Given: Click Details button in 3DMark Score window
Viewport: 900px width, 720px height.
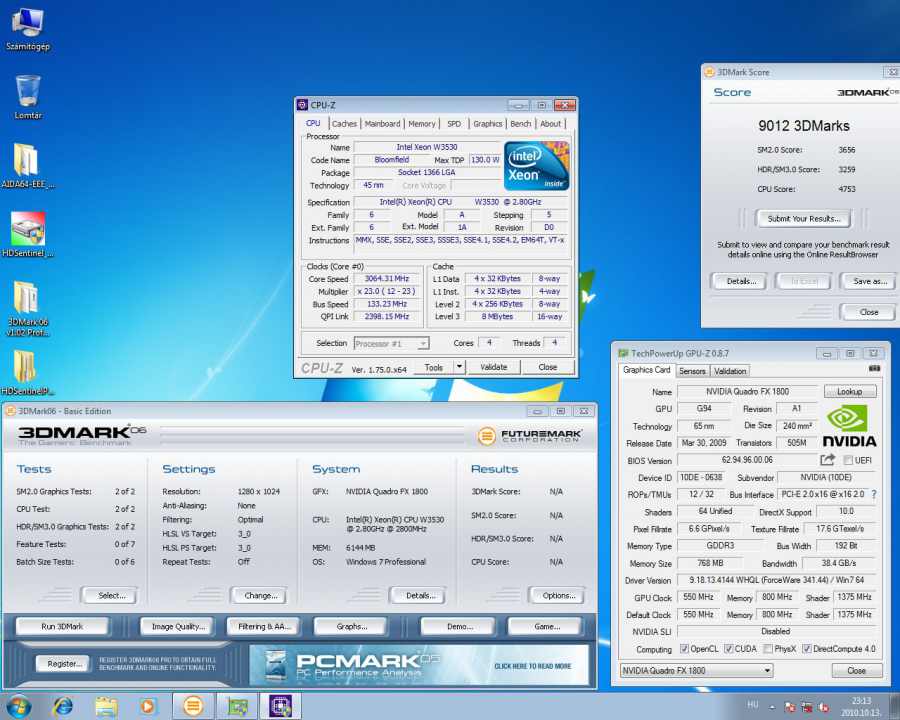Looking at the screenshot, I should click(x=741, y=281).
